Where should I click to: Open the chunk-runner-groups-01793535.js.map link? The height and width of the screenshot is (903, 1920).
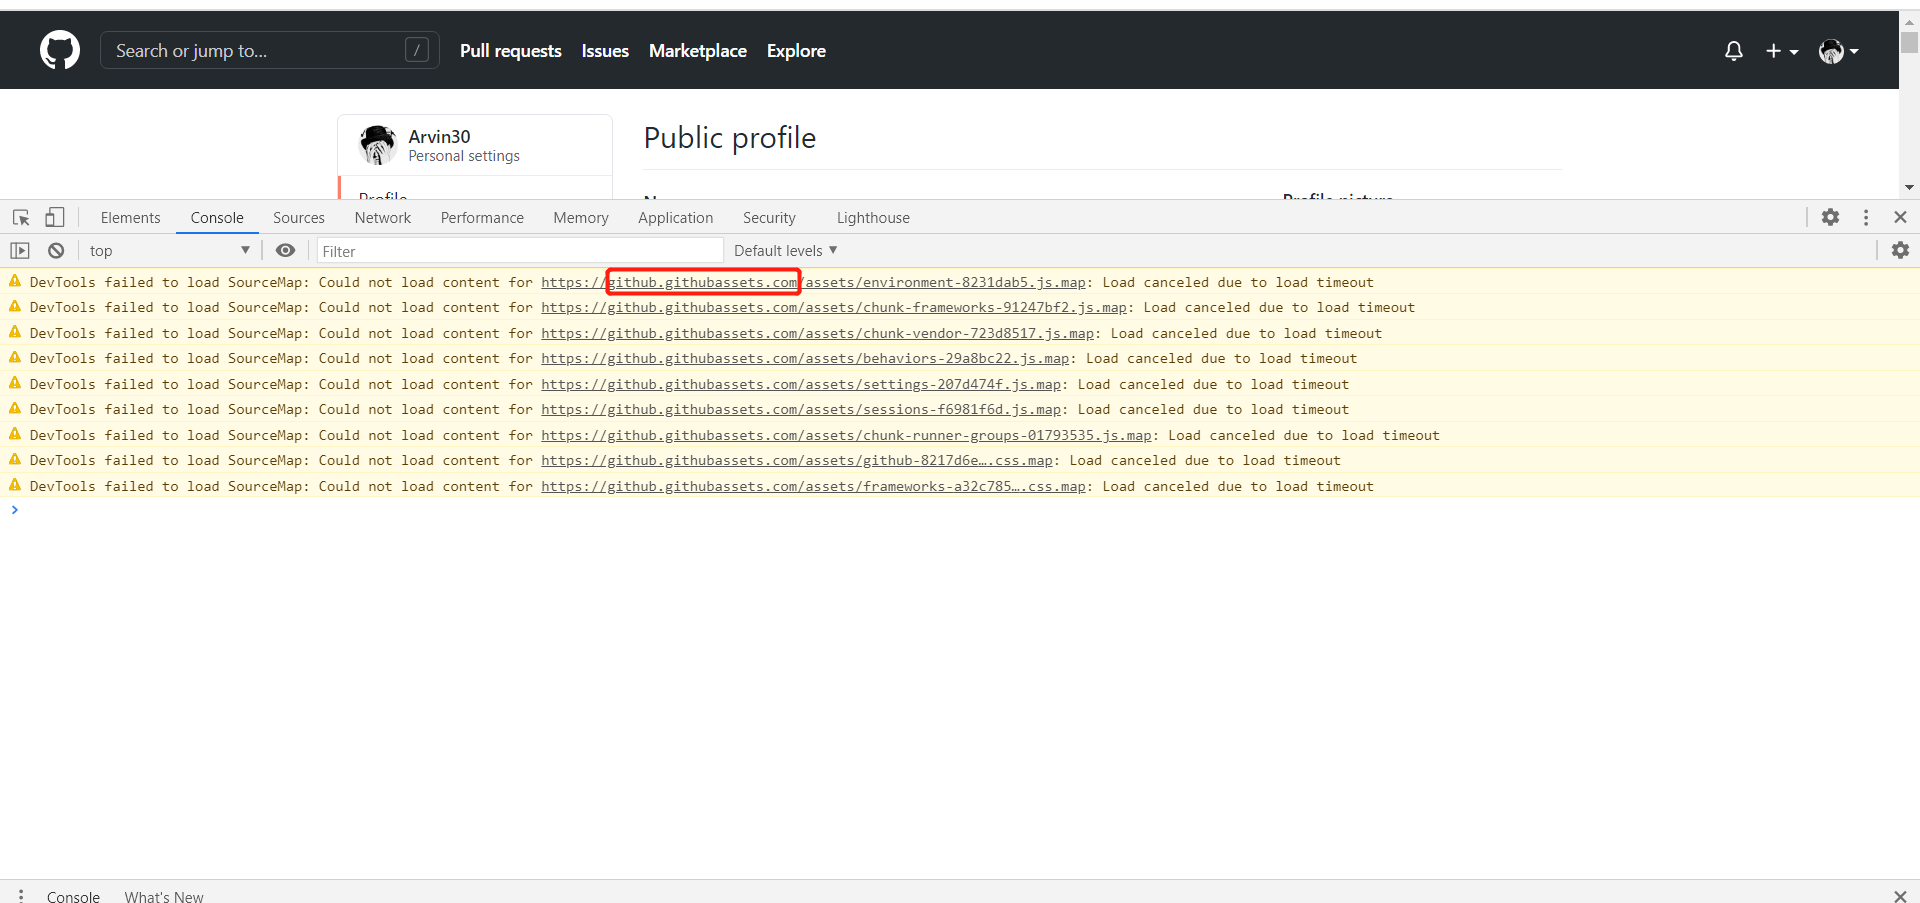point(847,436)
